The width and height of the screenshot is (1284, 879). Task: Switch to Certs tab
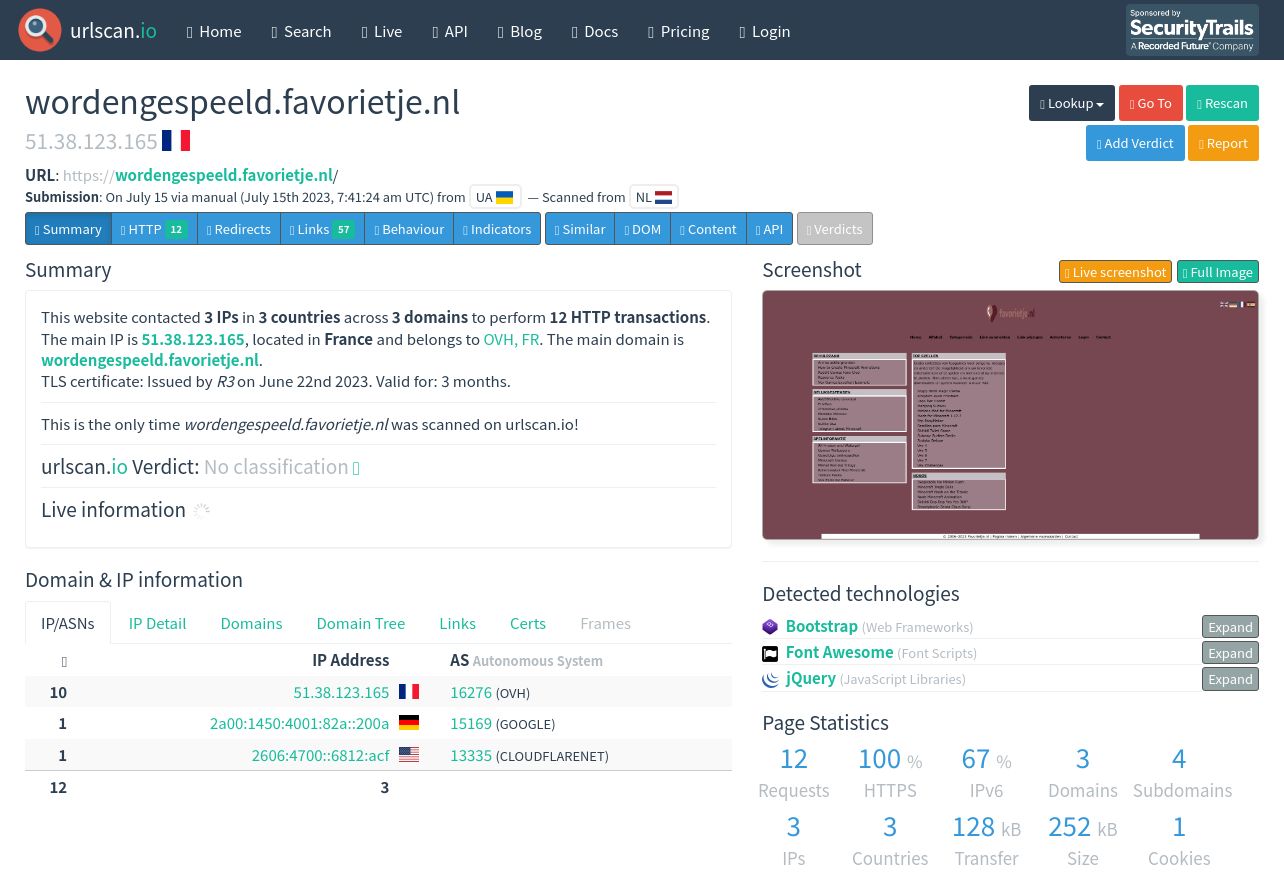pyautogui.click(x=528, y=623)
